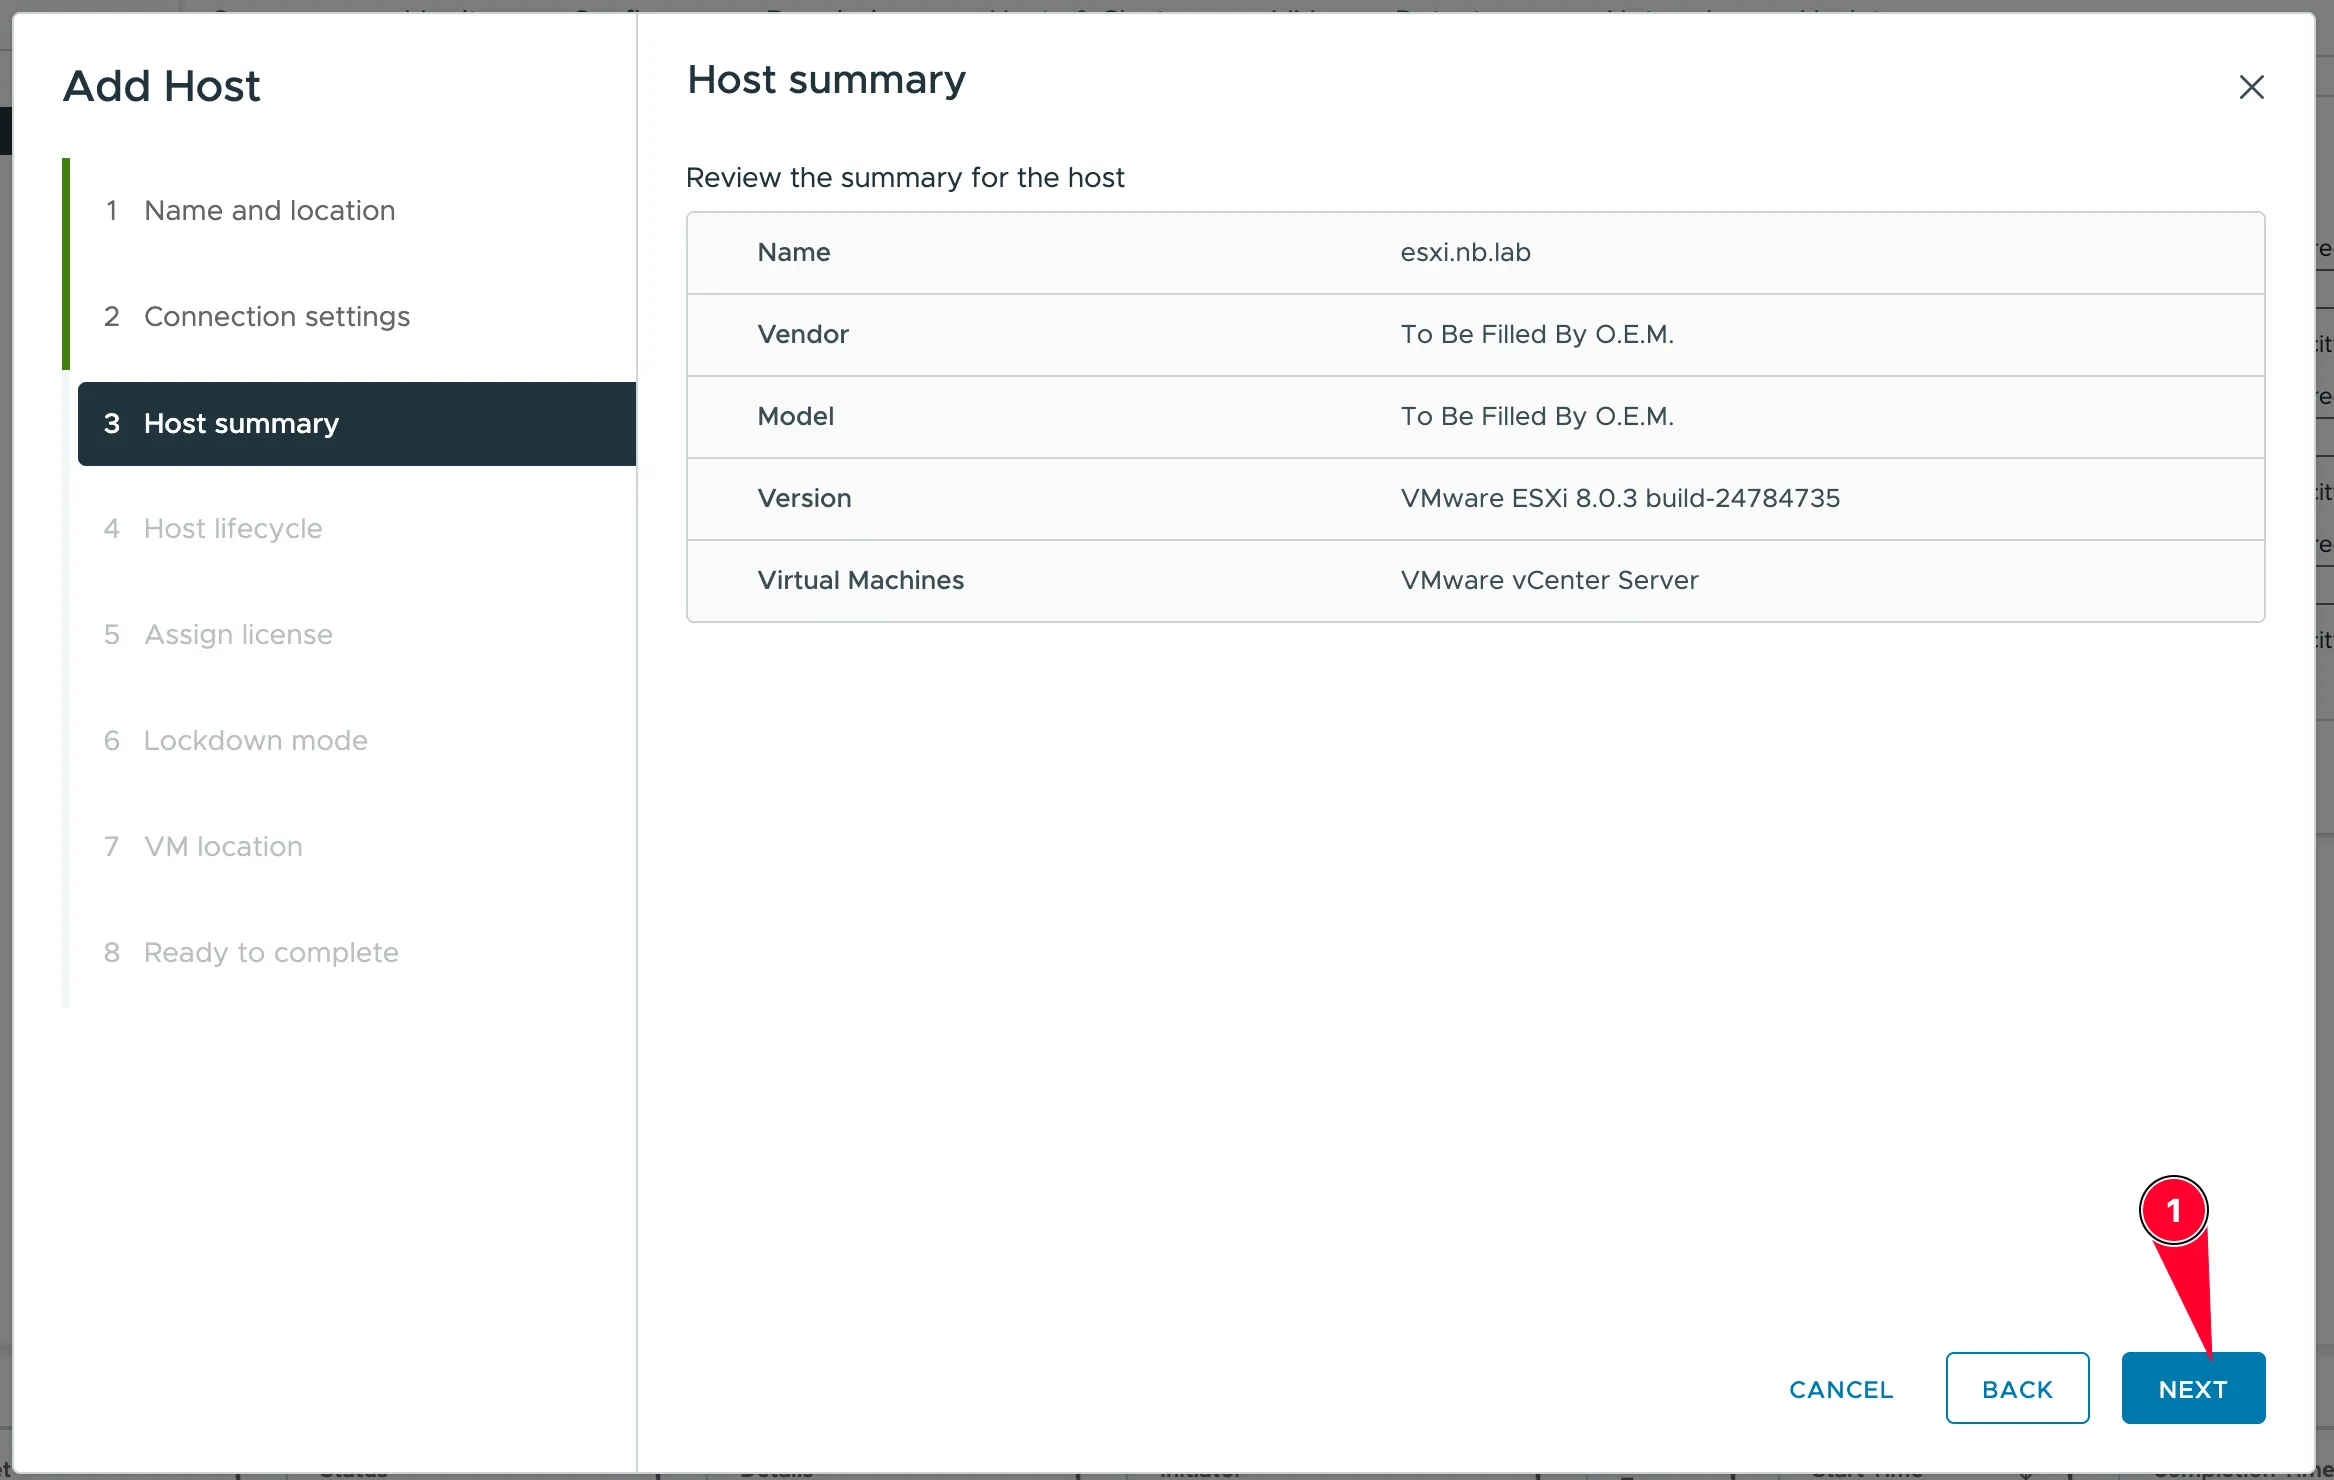Click the VMware vCenter Server value

pyautogui.click(x=1549, y=580)
